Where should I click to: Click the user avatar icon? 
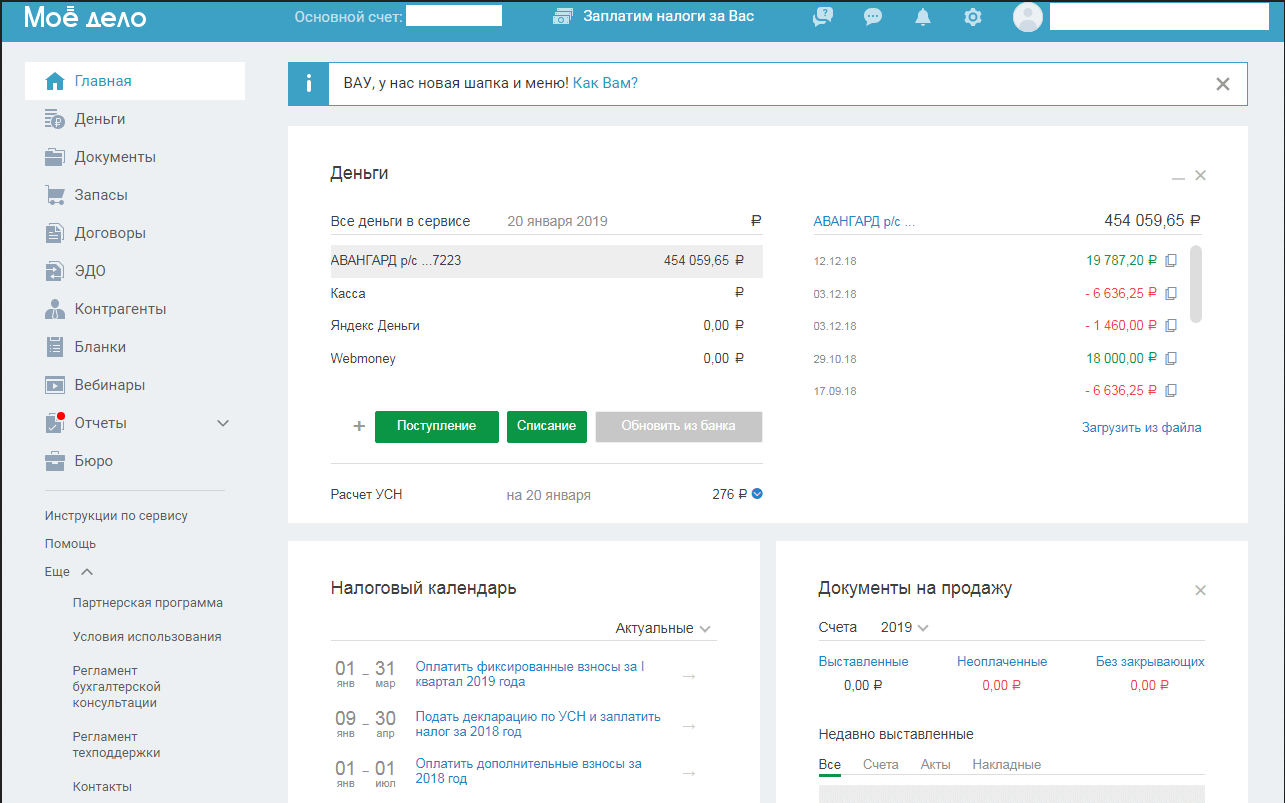tap(1027, 17)
